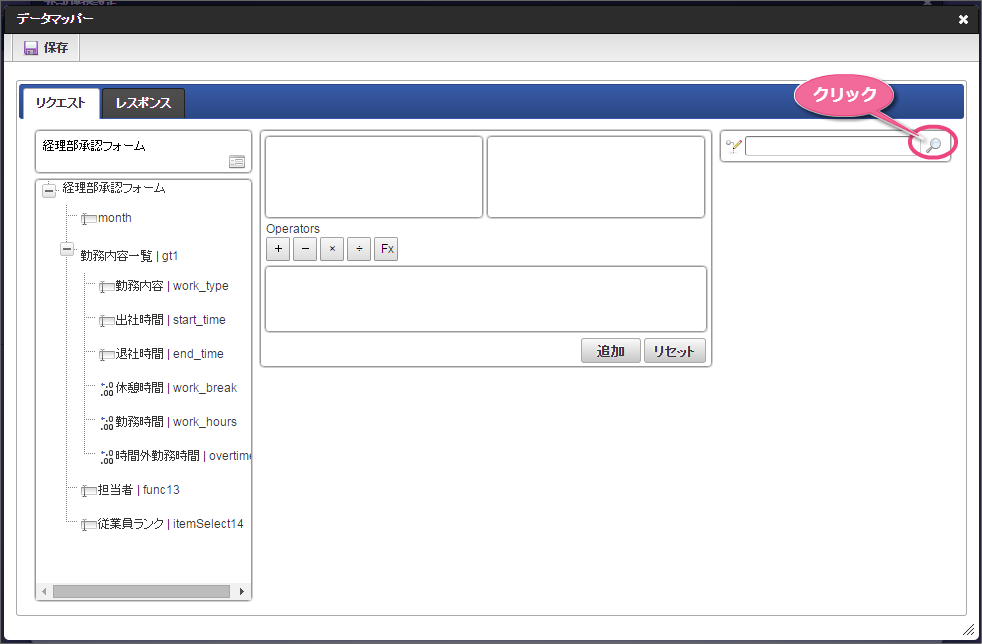Click the search text input field
The image size is (982, 644).
coord(833,146)
